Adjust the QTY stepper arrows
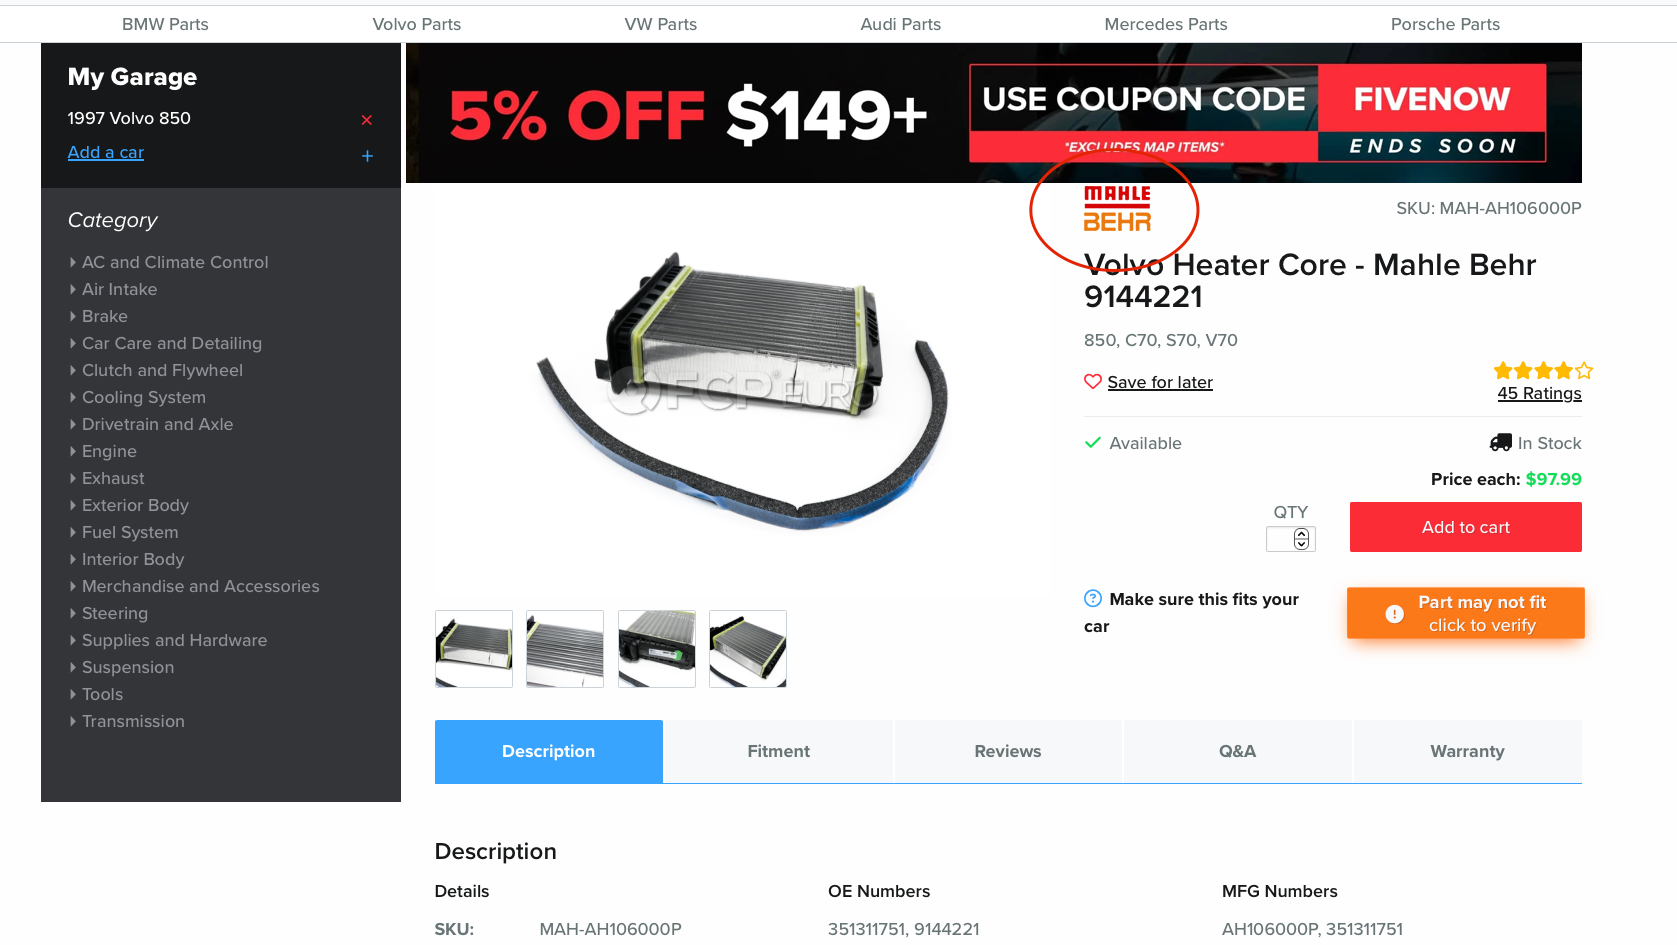 (x=1301, y=539)
